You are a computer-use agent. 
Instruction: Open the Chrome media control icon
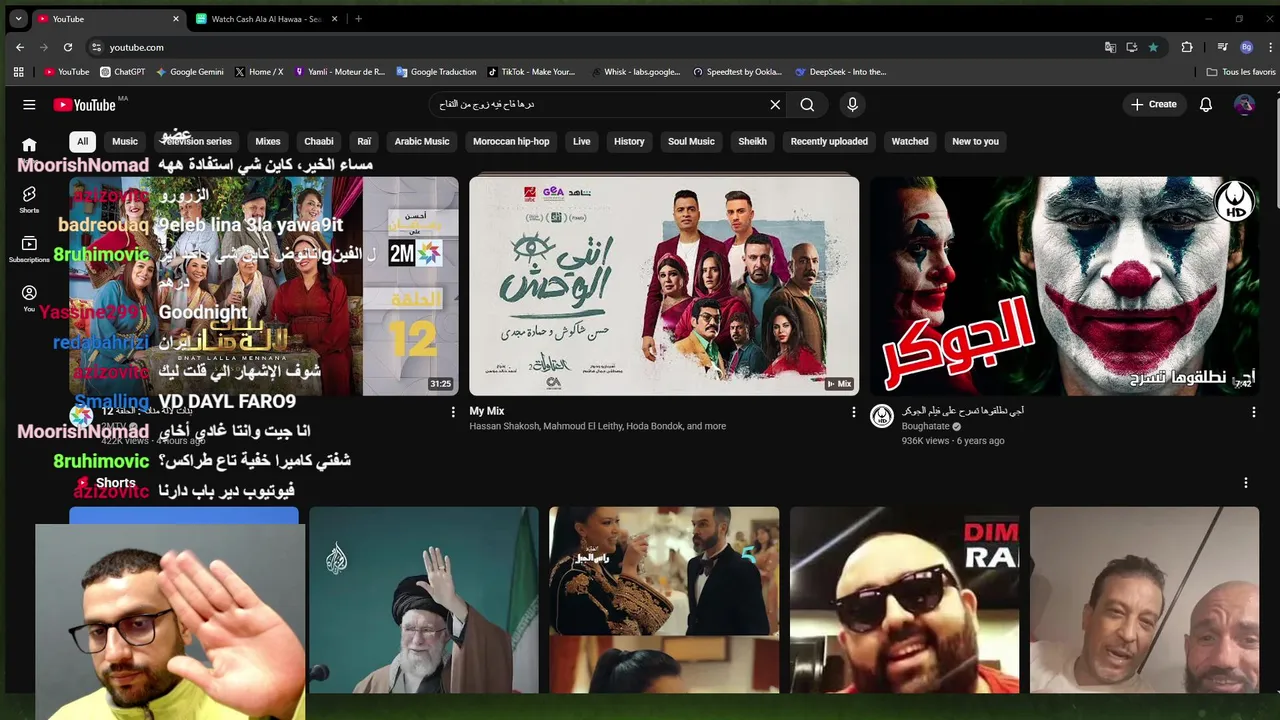click(x=1222, y=47)
